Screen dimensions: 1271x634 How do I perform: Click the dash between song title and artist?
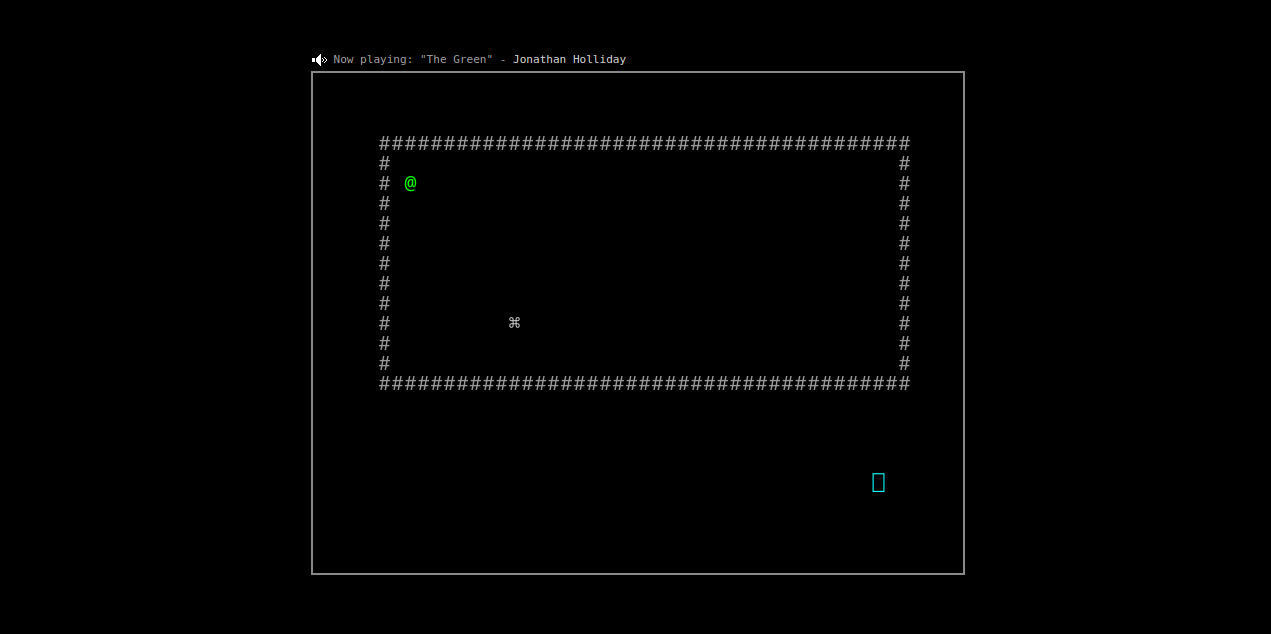503,60
